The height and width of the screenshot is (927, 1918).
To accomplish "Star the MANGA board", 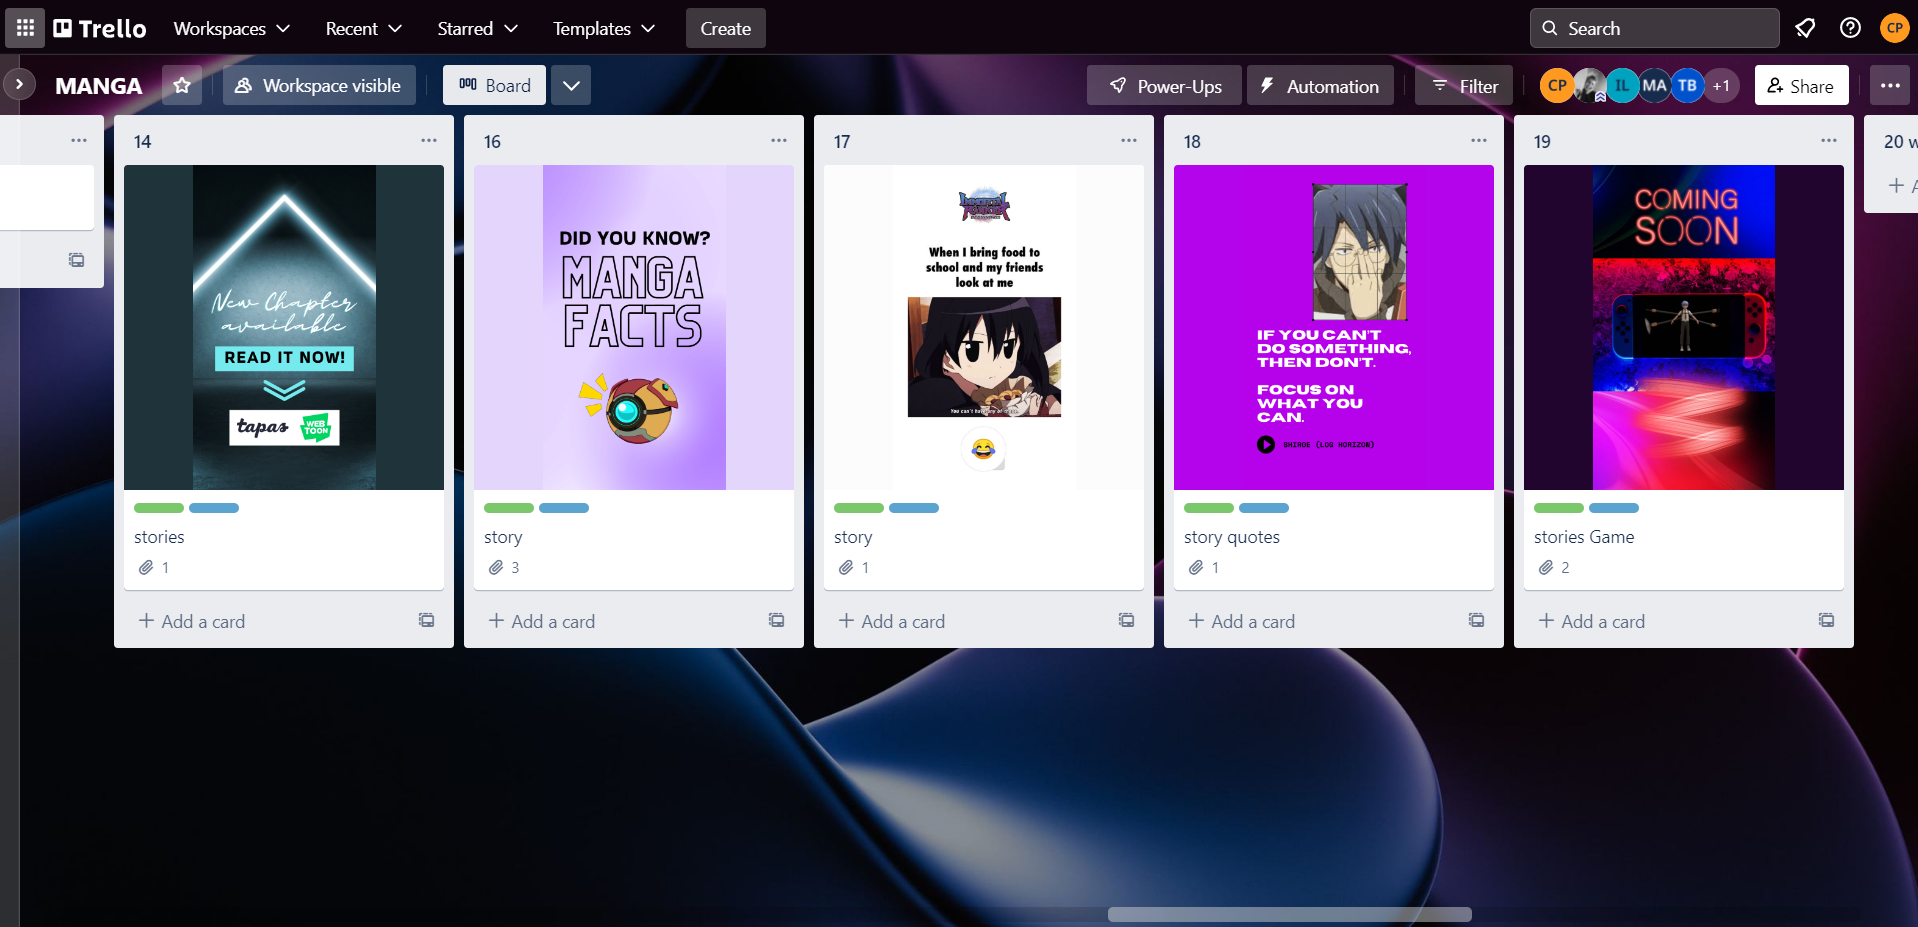I will pos(182,85).
